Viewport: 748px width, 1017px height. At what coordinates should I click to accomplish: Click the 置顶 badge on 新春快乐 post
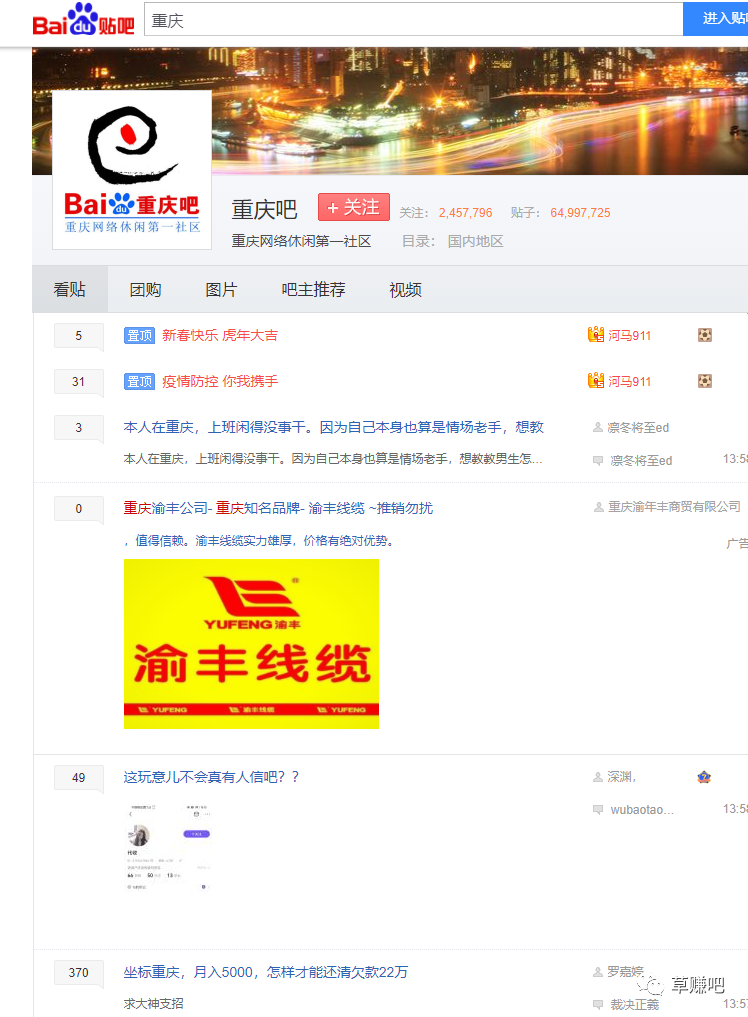click(139, 336)
